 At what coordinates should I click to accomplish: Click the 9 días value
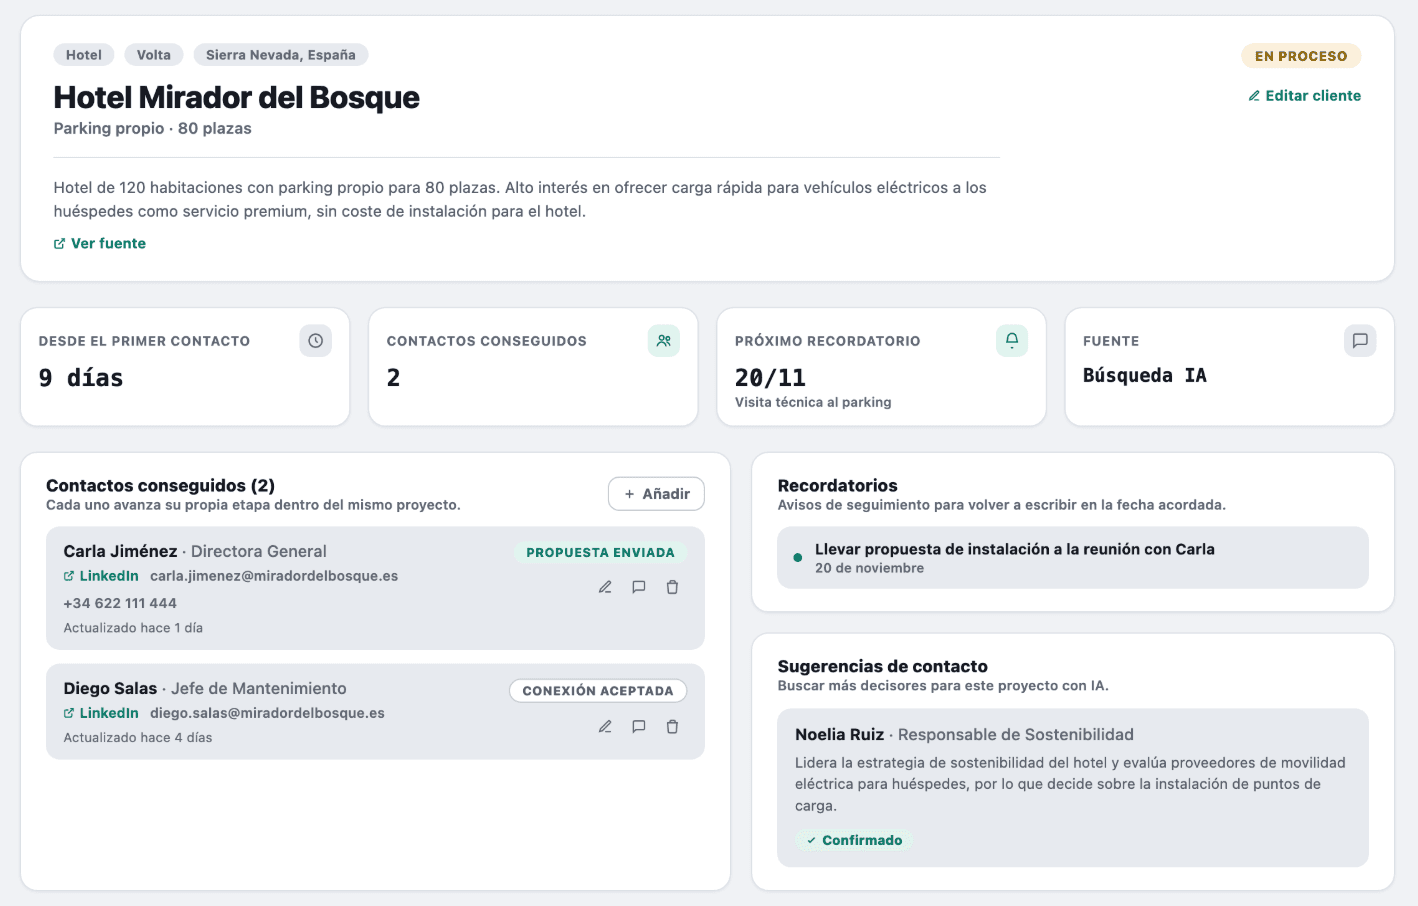(81, 378)
